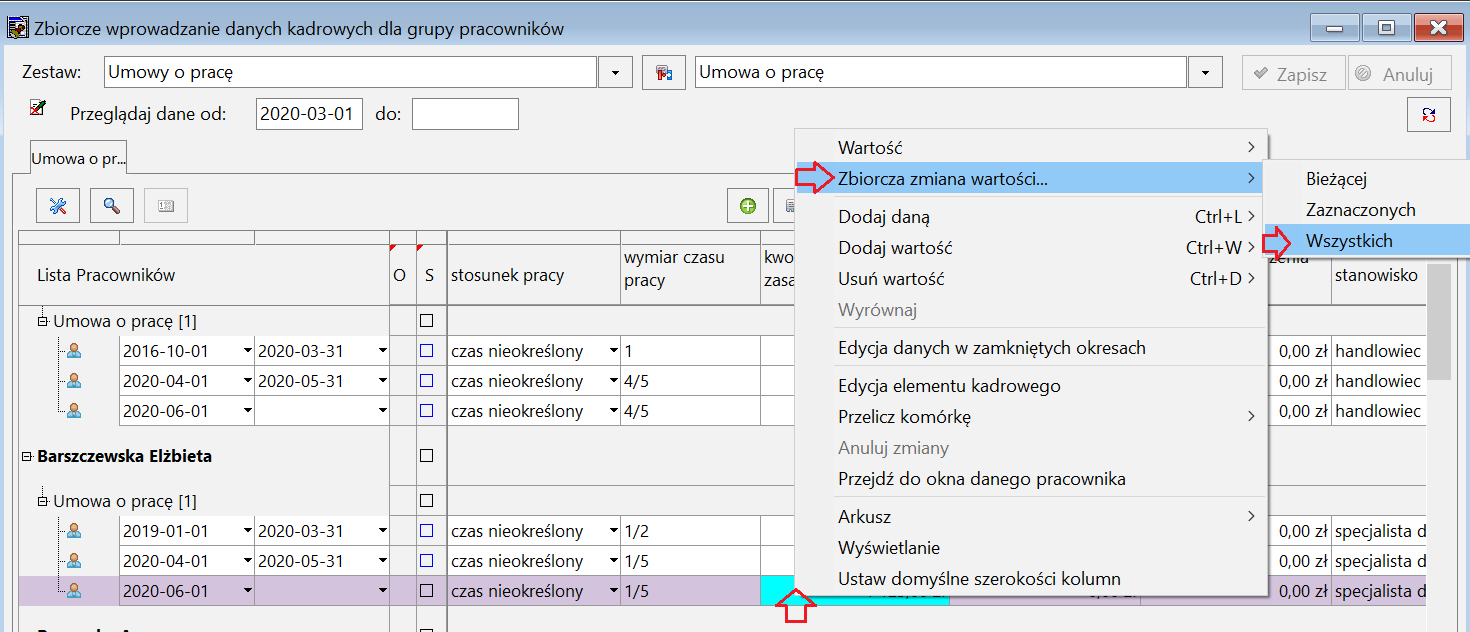Select Ustaw domyślne szerokości kolumn
Image resolution: width=1470 pixels, height=632 pixels.
coord(1030,579)
